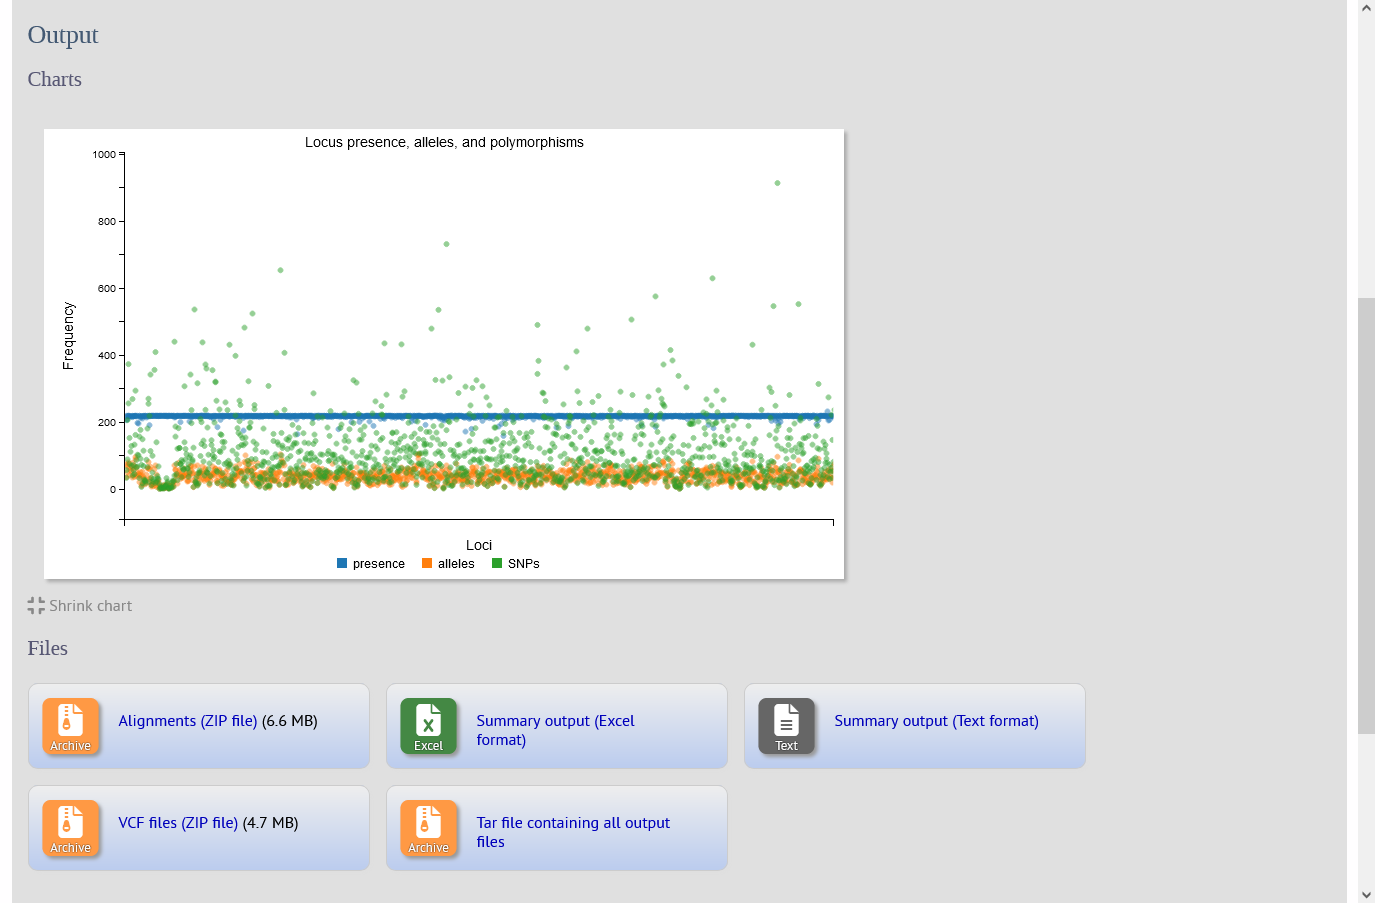Image resolution: width=1375 pixels, height=903 pixels.
Task: Click the vertical scrollbar thumb
Action: pos(1366,515)
